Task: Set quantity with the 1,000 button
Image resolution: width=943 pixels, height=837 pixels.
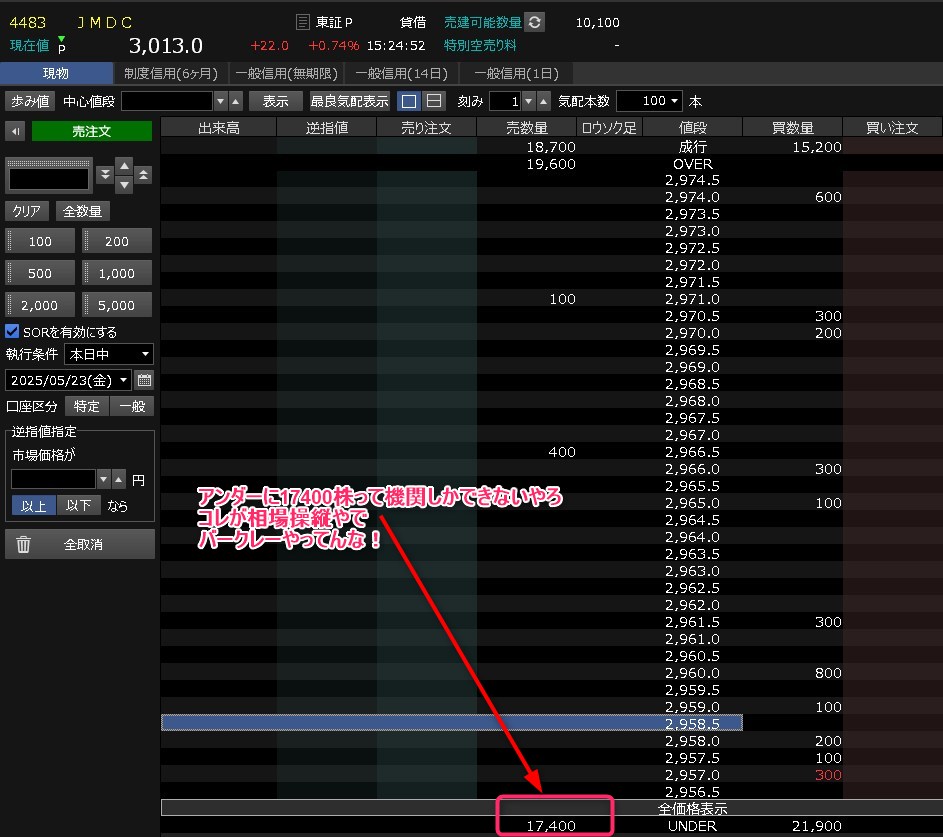Action: tap(117, 273)
